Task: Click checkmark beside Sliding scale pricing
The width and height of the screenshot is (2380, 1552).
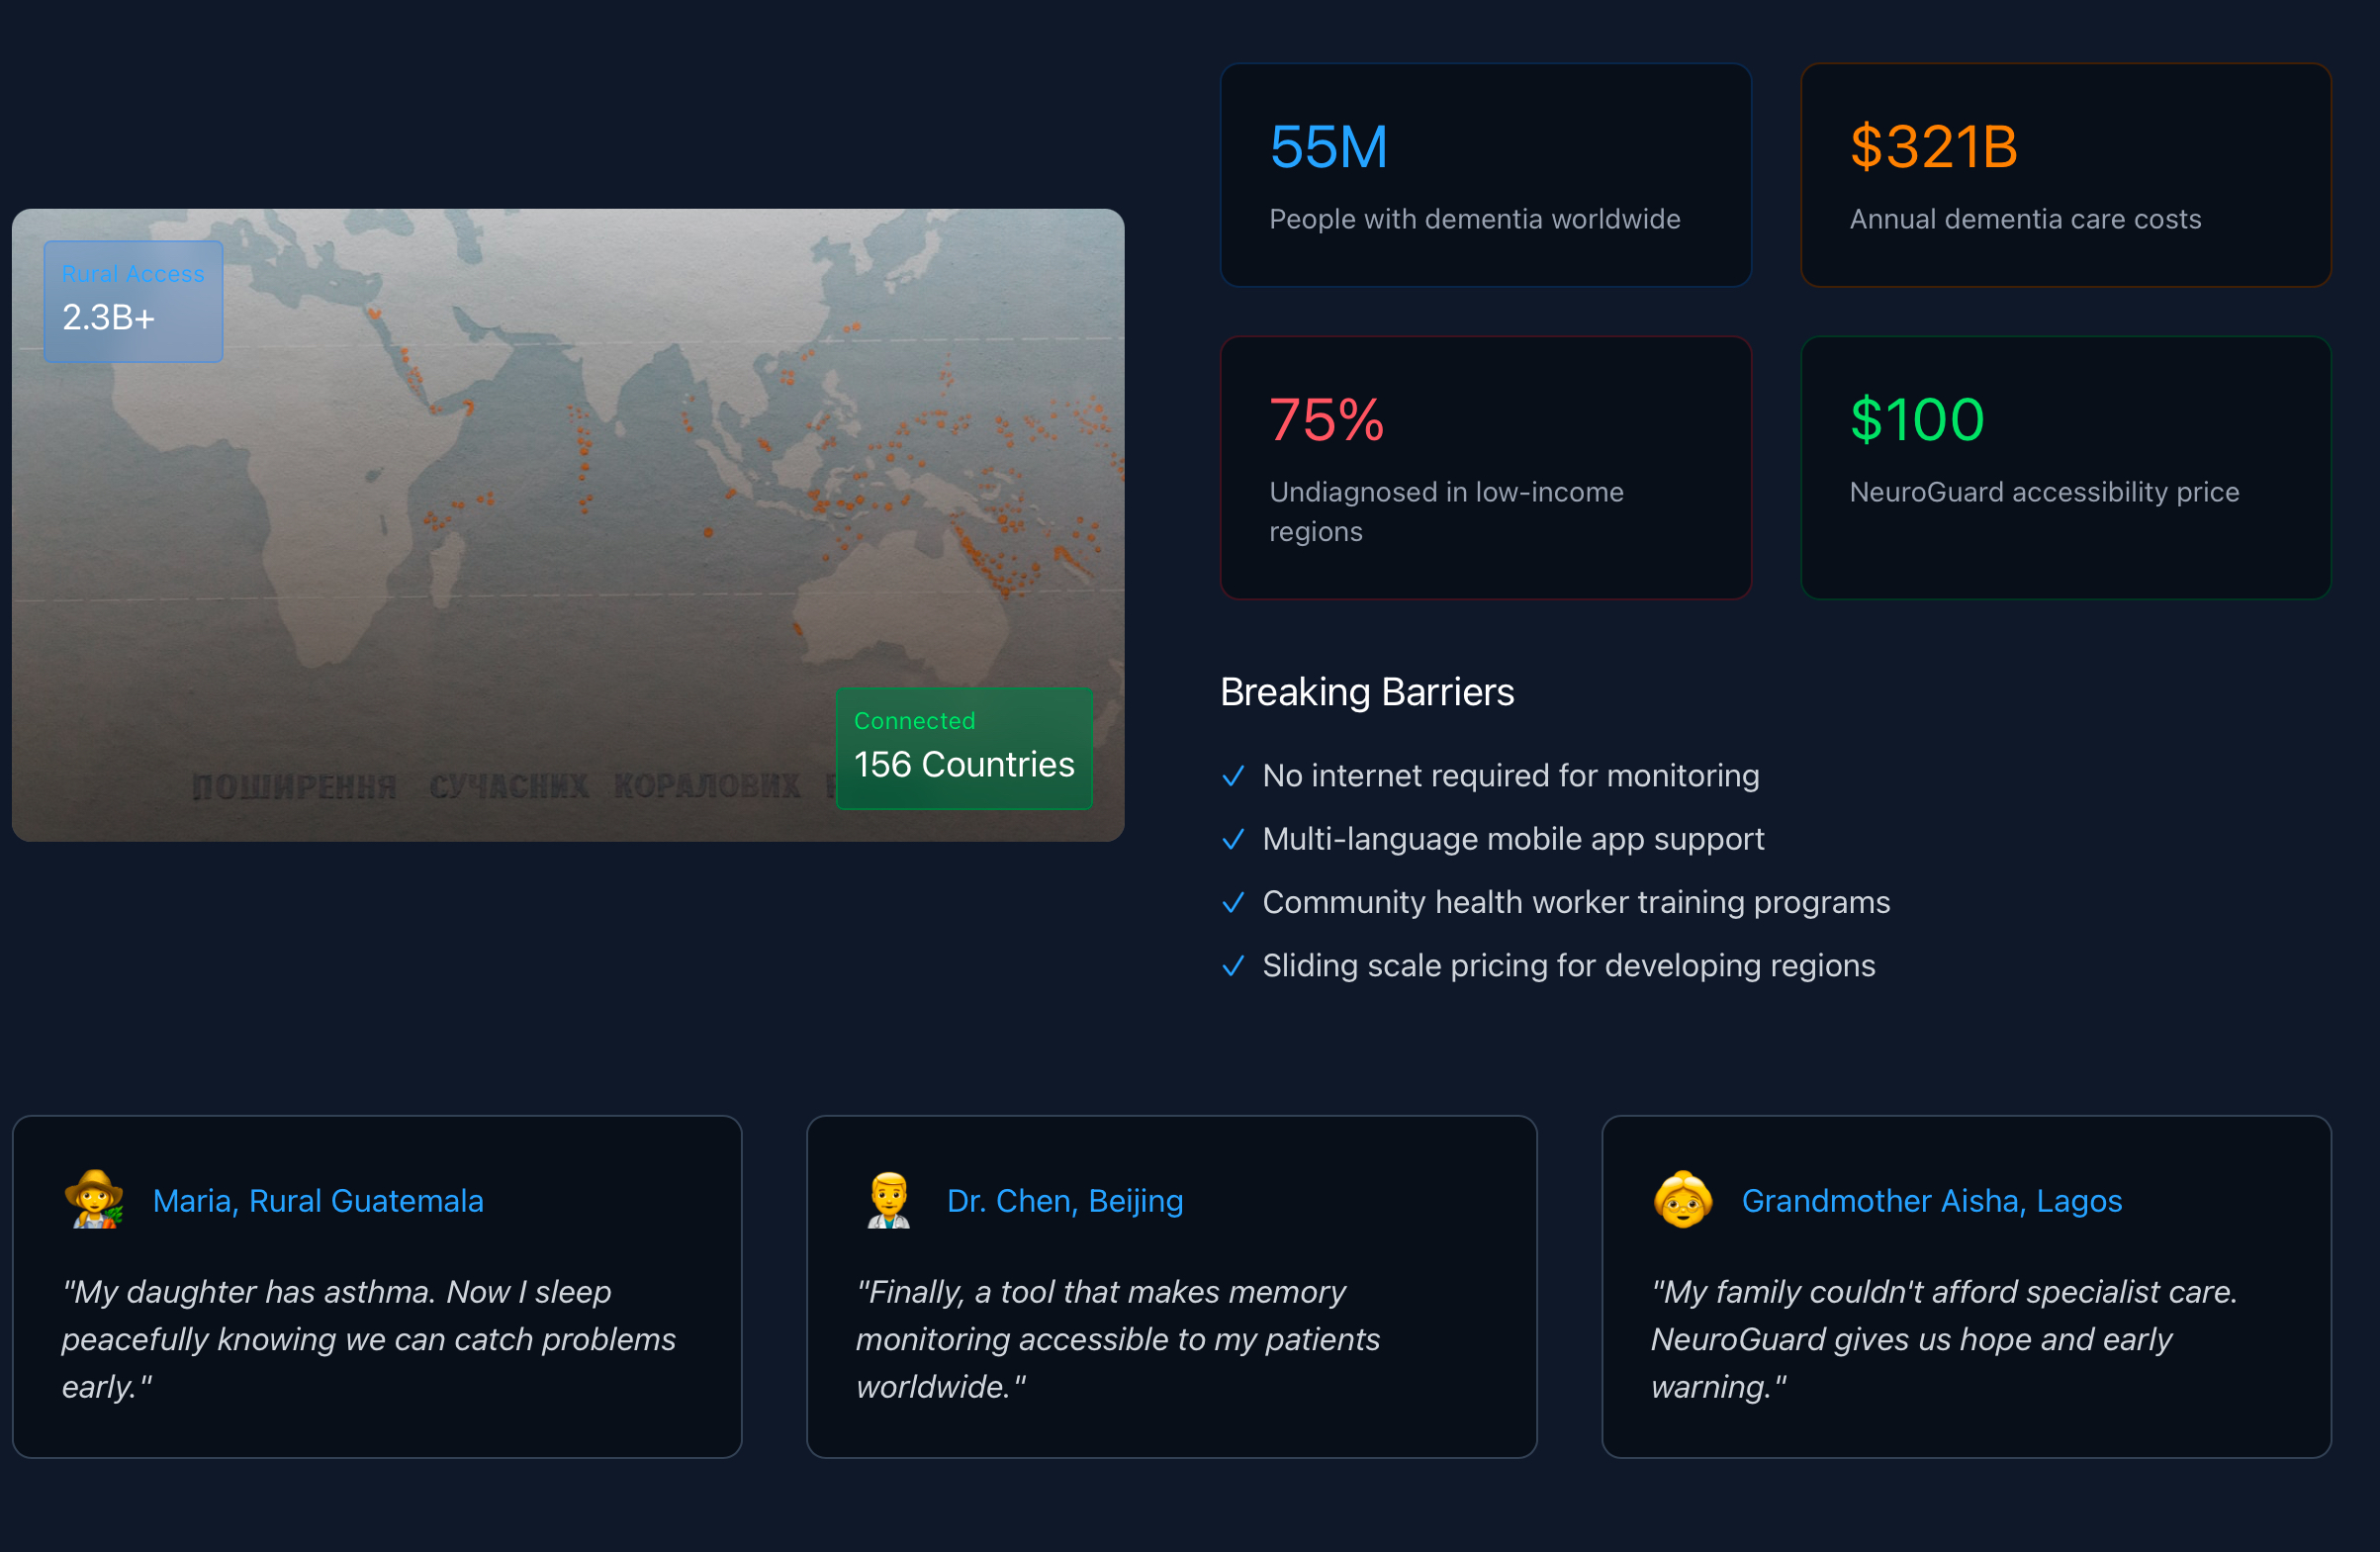Action: click(x=1233, y=966)
